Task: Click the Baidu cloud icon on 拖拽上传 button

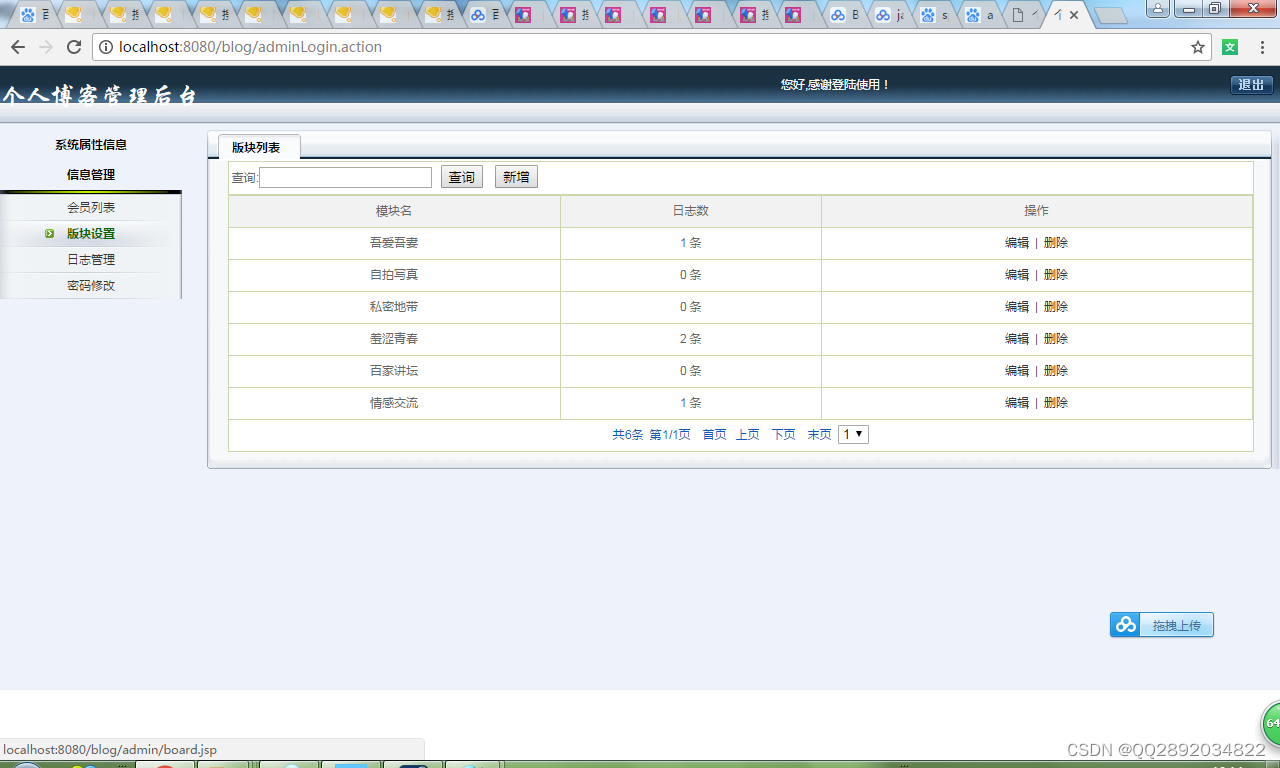Action: (1124, 624)
